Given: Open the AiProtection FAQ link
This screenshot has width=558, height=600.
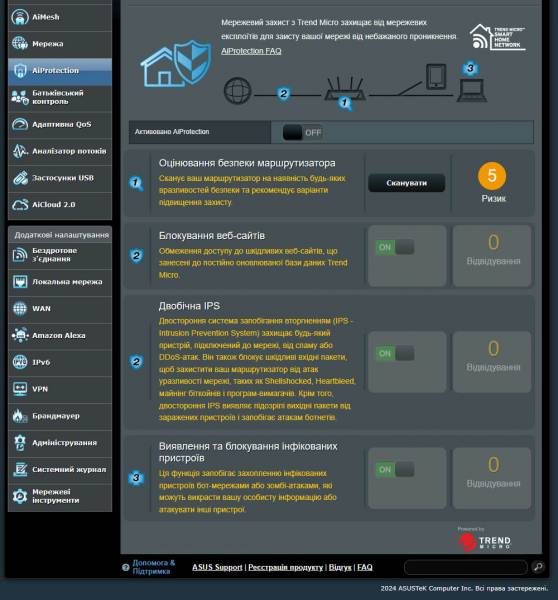Looking at the screenshot, I should click(251, 51).
